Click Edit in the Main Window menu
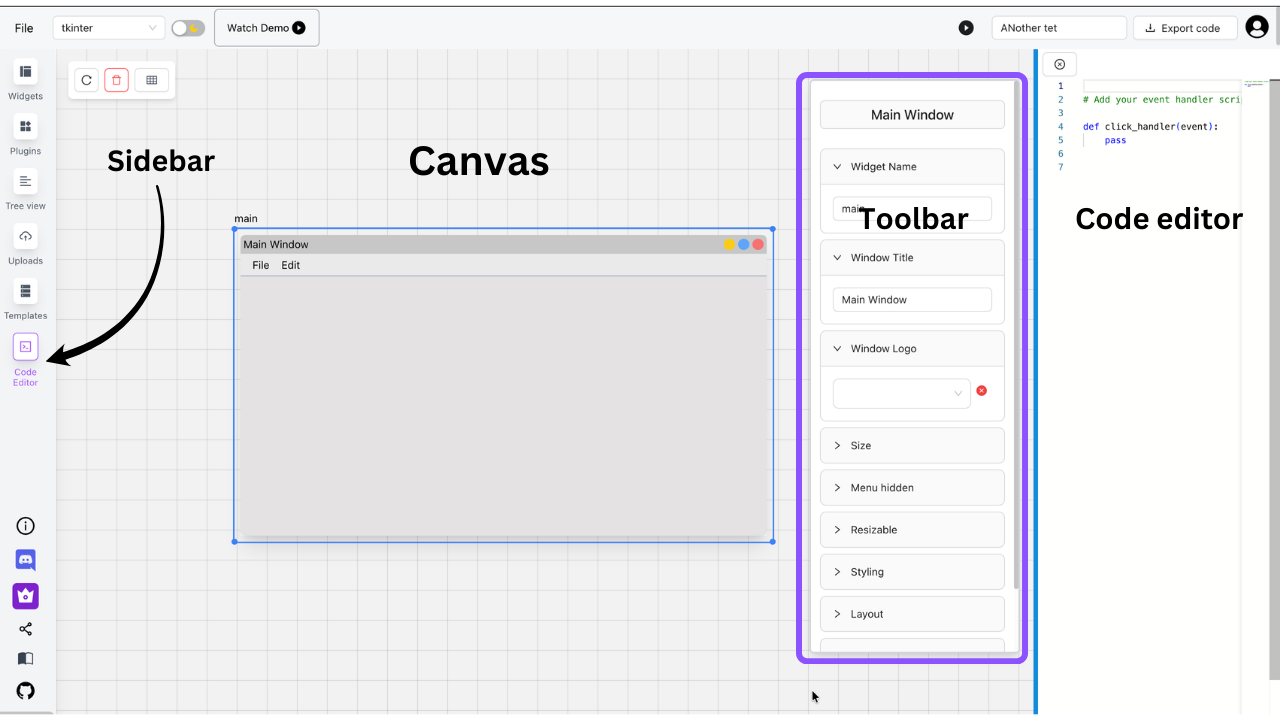The width and height of the screenshot is (1280, 720). [290, 265]
